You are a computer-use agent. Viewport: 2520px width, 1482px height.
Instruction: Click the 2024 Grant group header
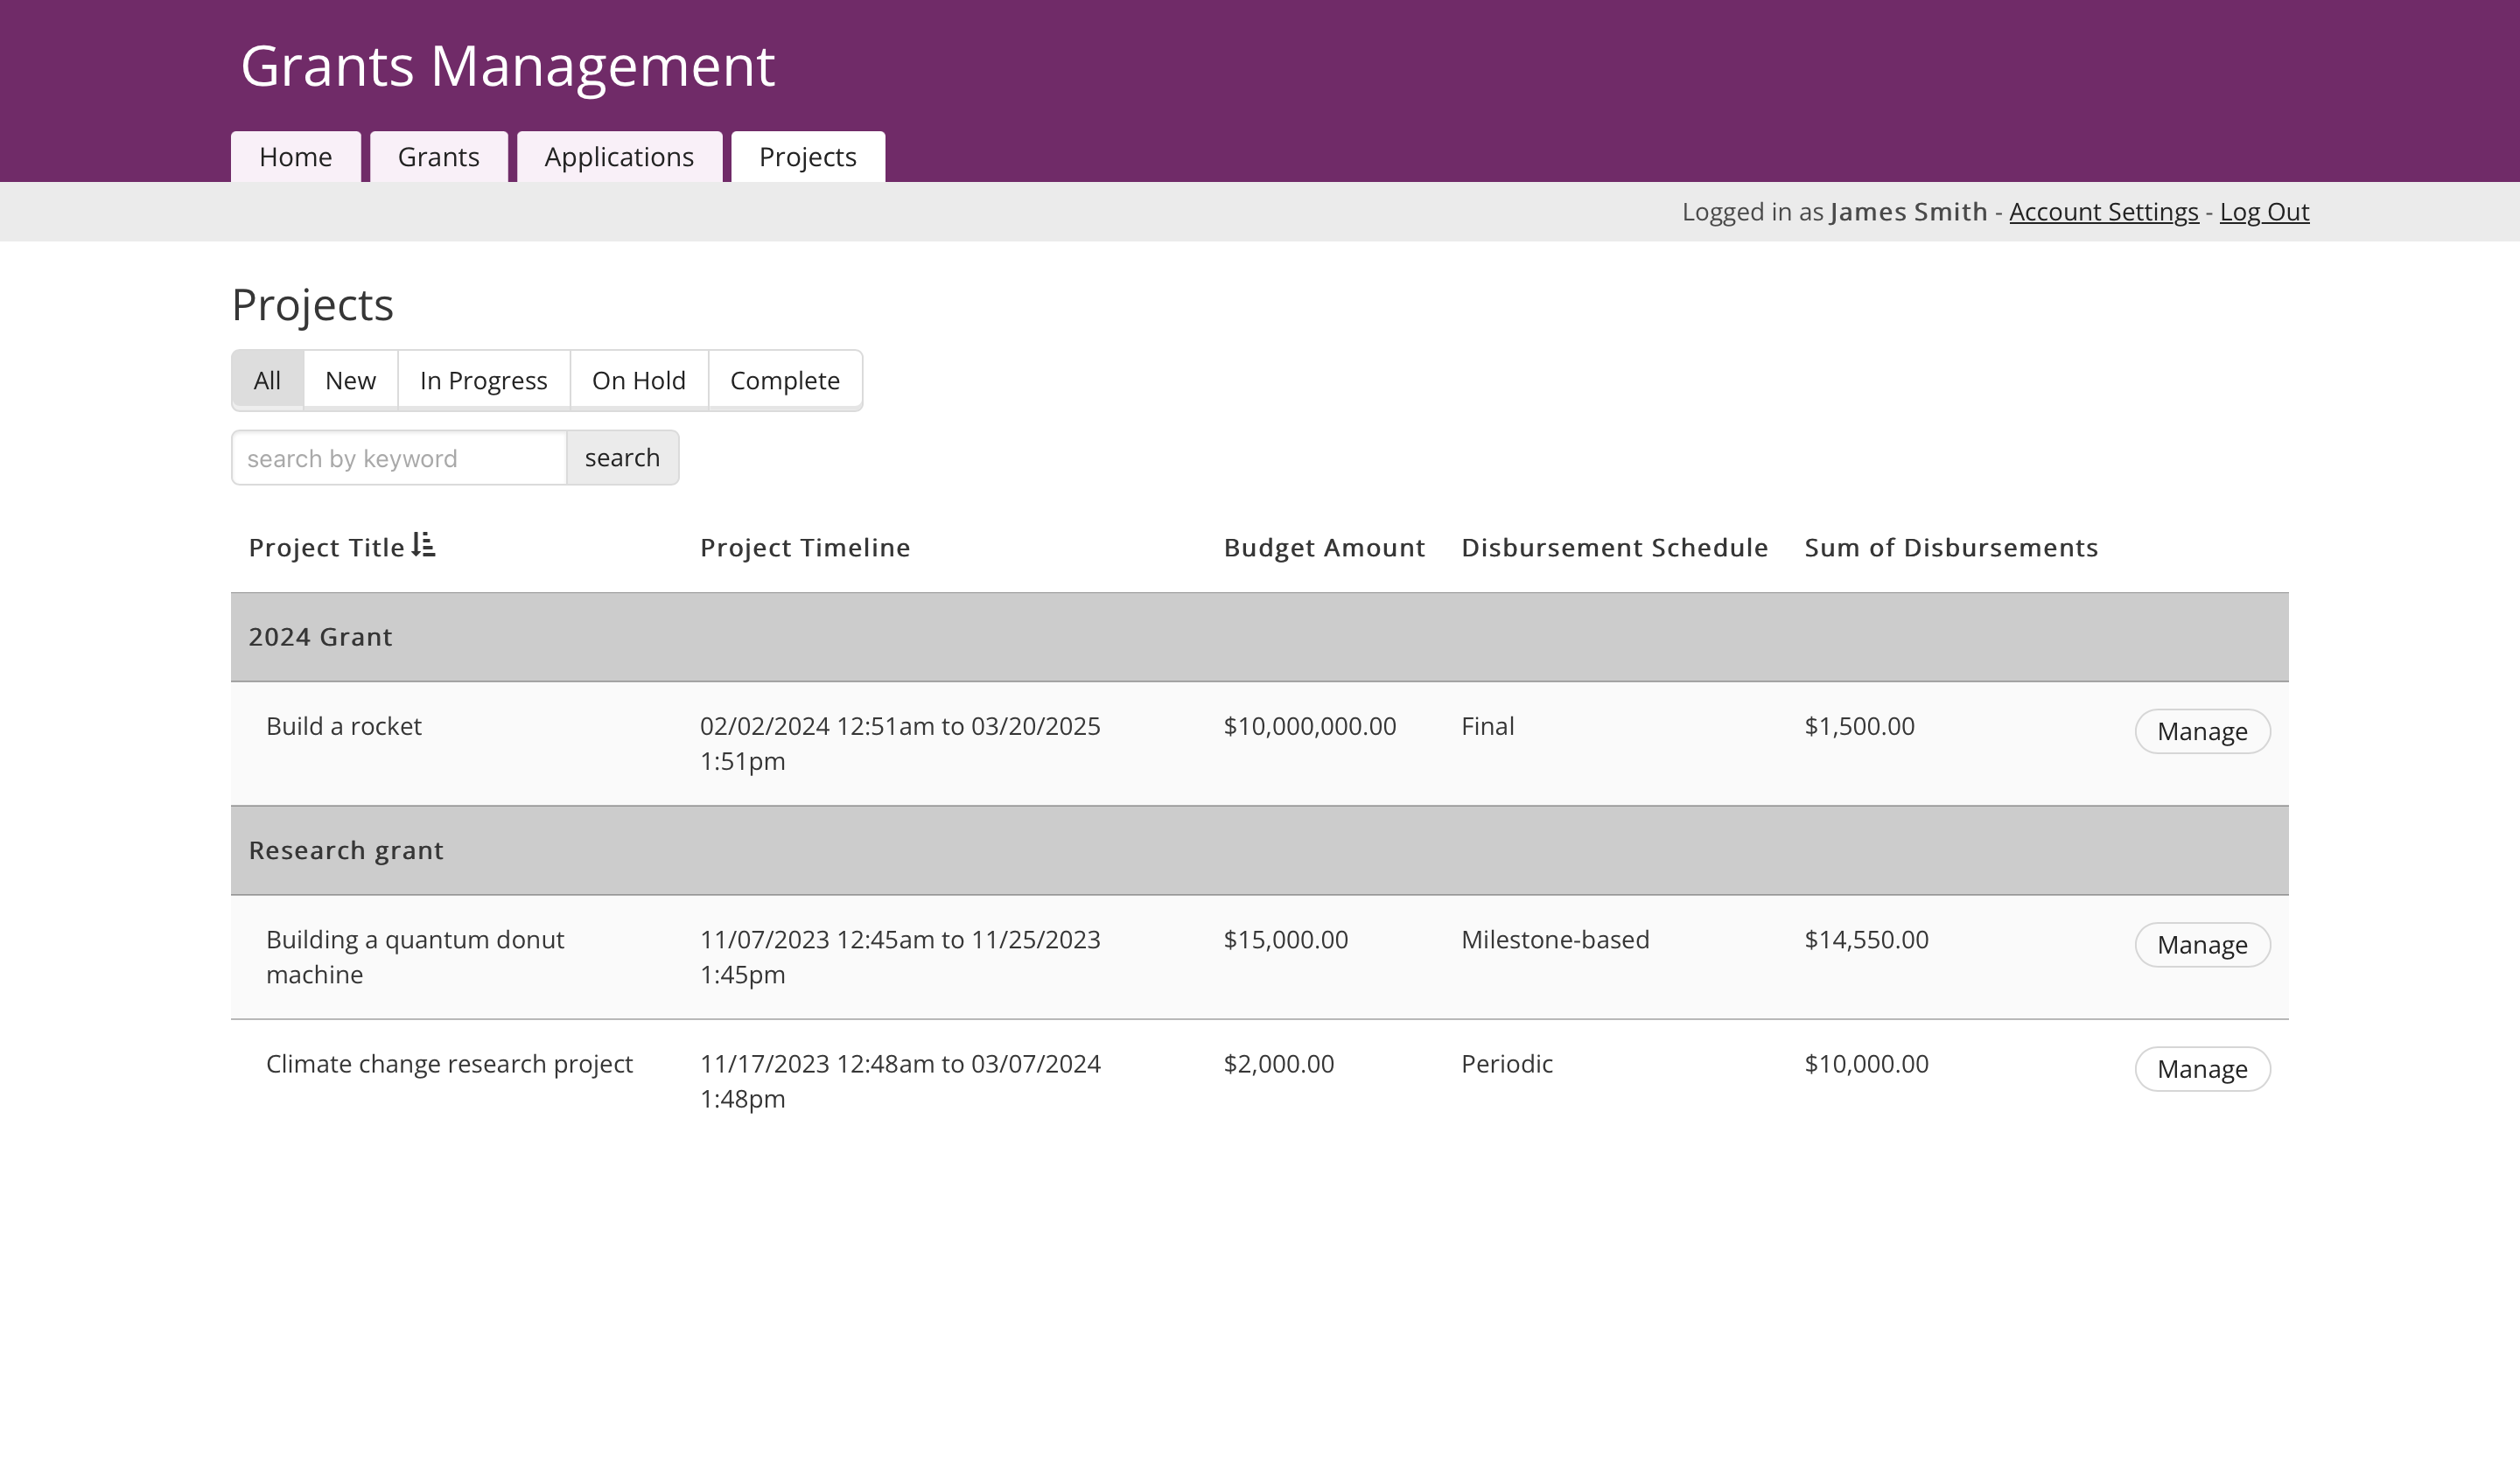point(320,637)
